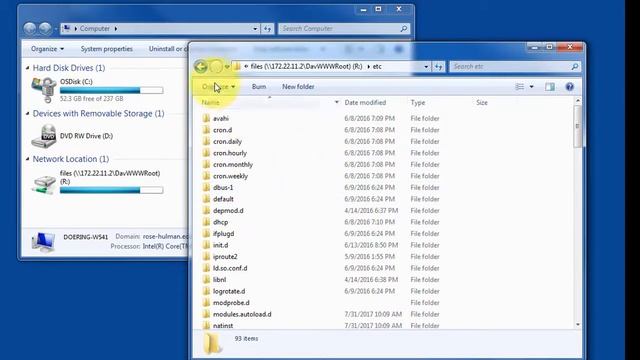Click Uninstall or change a program button
640x360 pixels.
[x=167, y=49]
